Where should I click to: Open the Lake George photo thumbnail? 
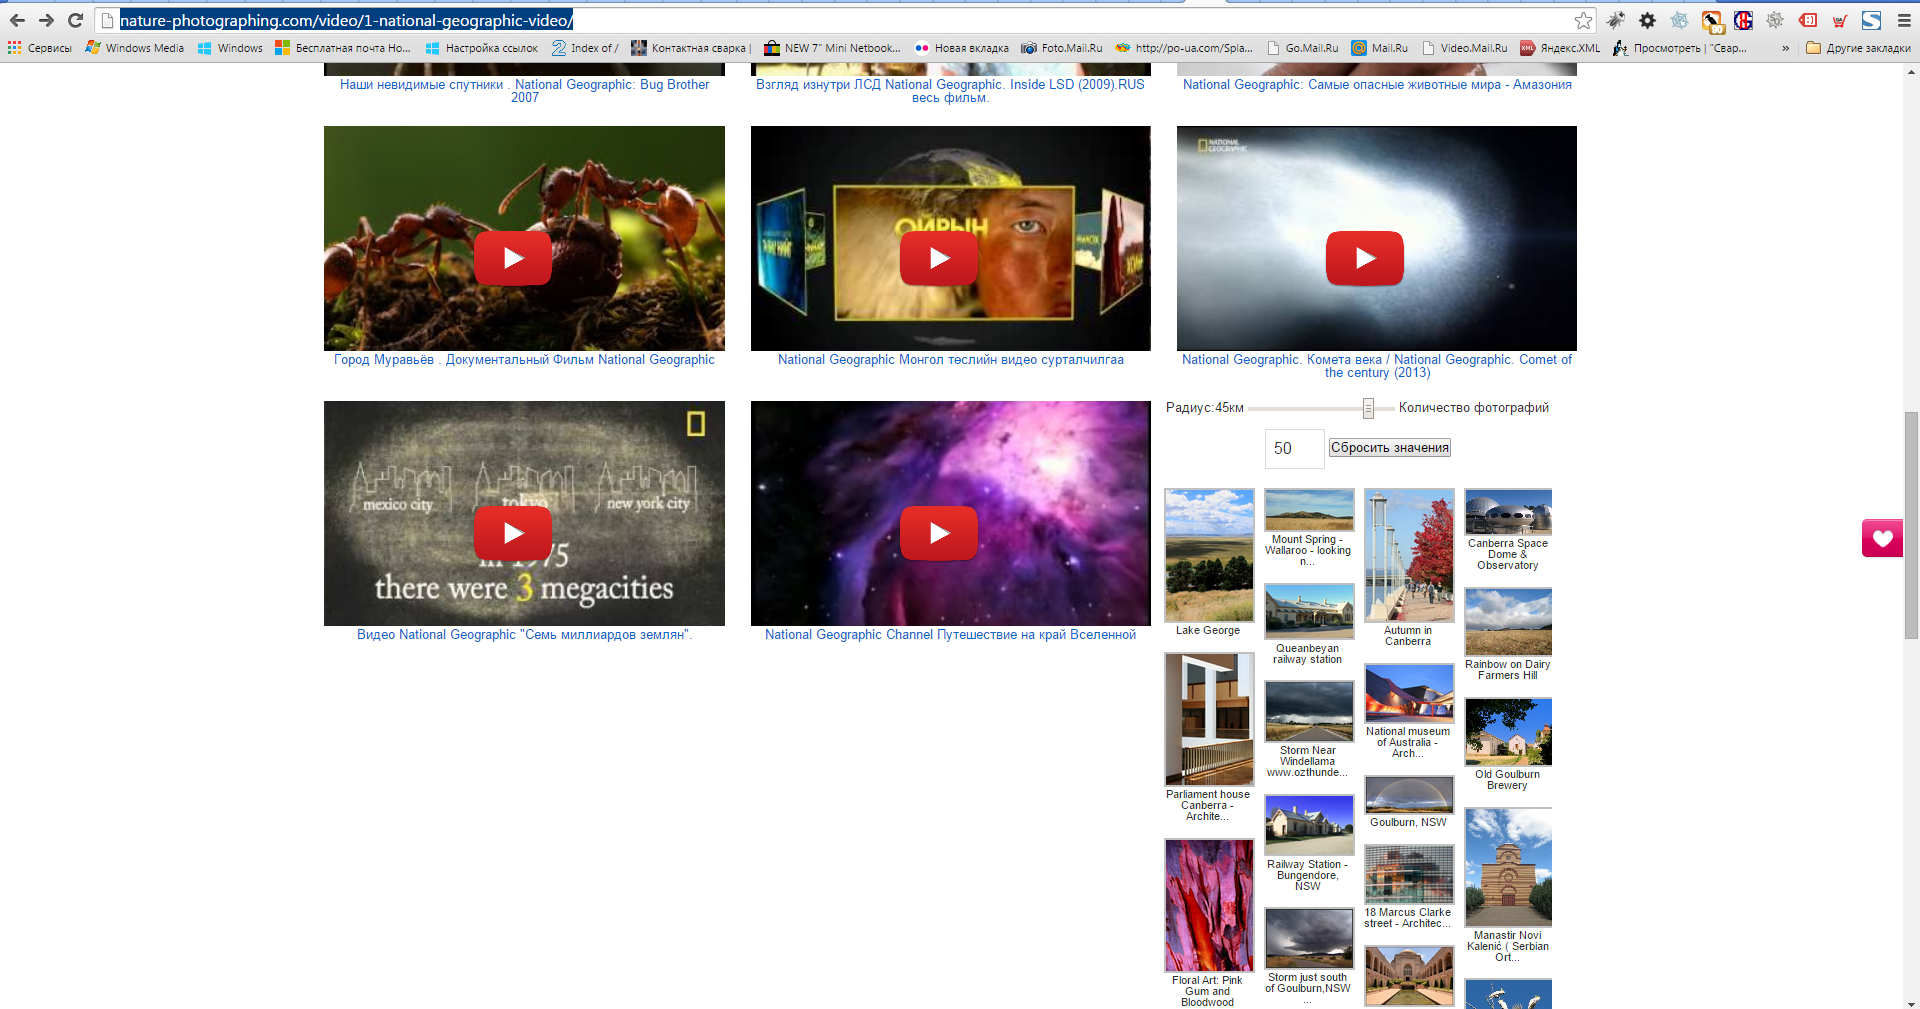1209,555
